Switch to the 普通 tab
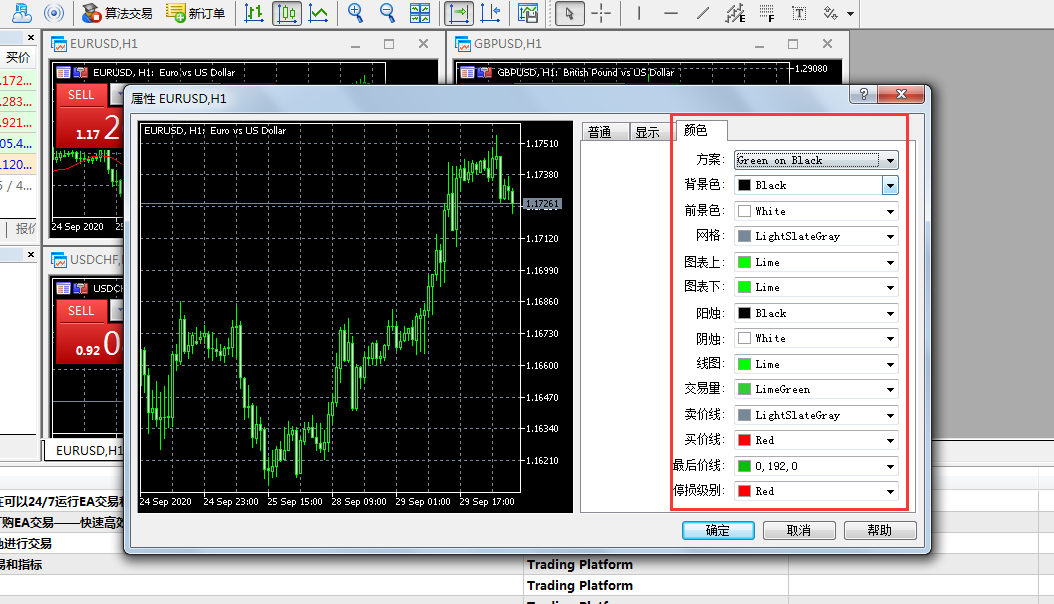Viewport: 1054px width, 604px height. [600, 132]
